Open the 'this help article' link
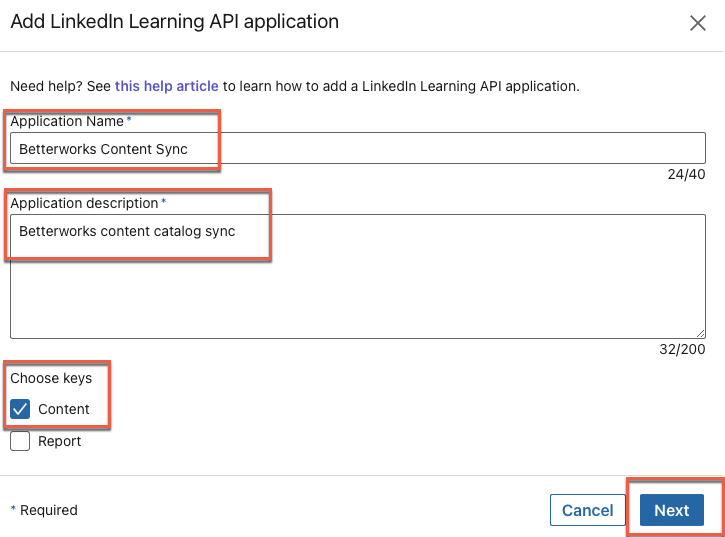This screenshot has height=537, width=725. click(x=166, y=86)
